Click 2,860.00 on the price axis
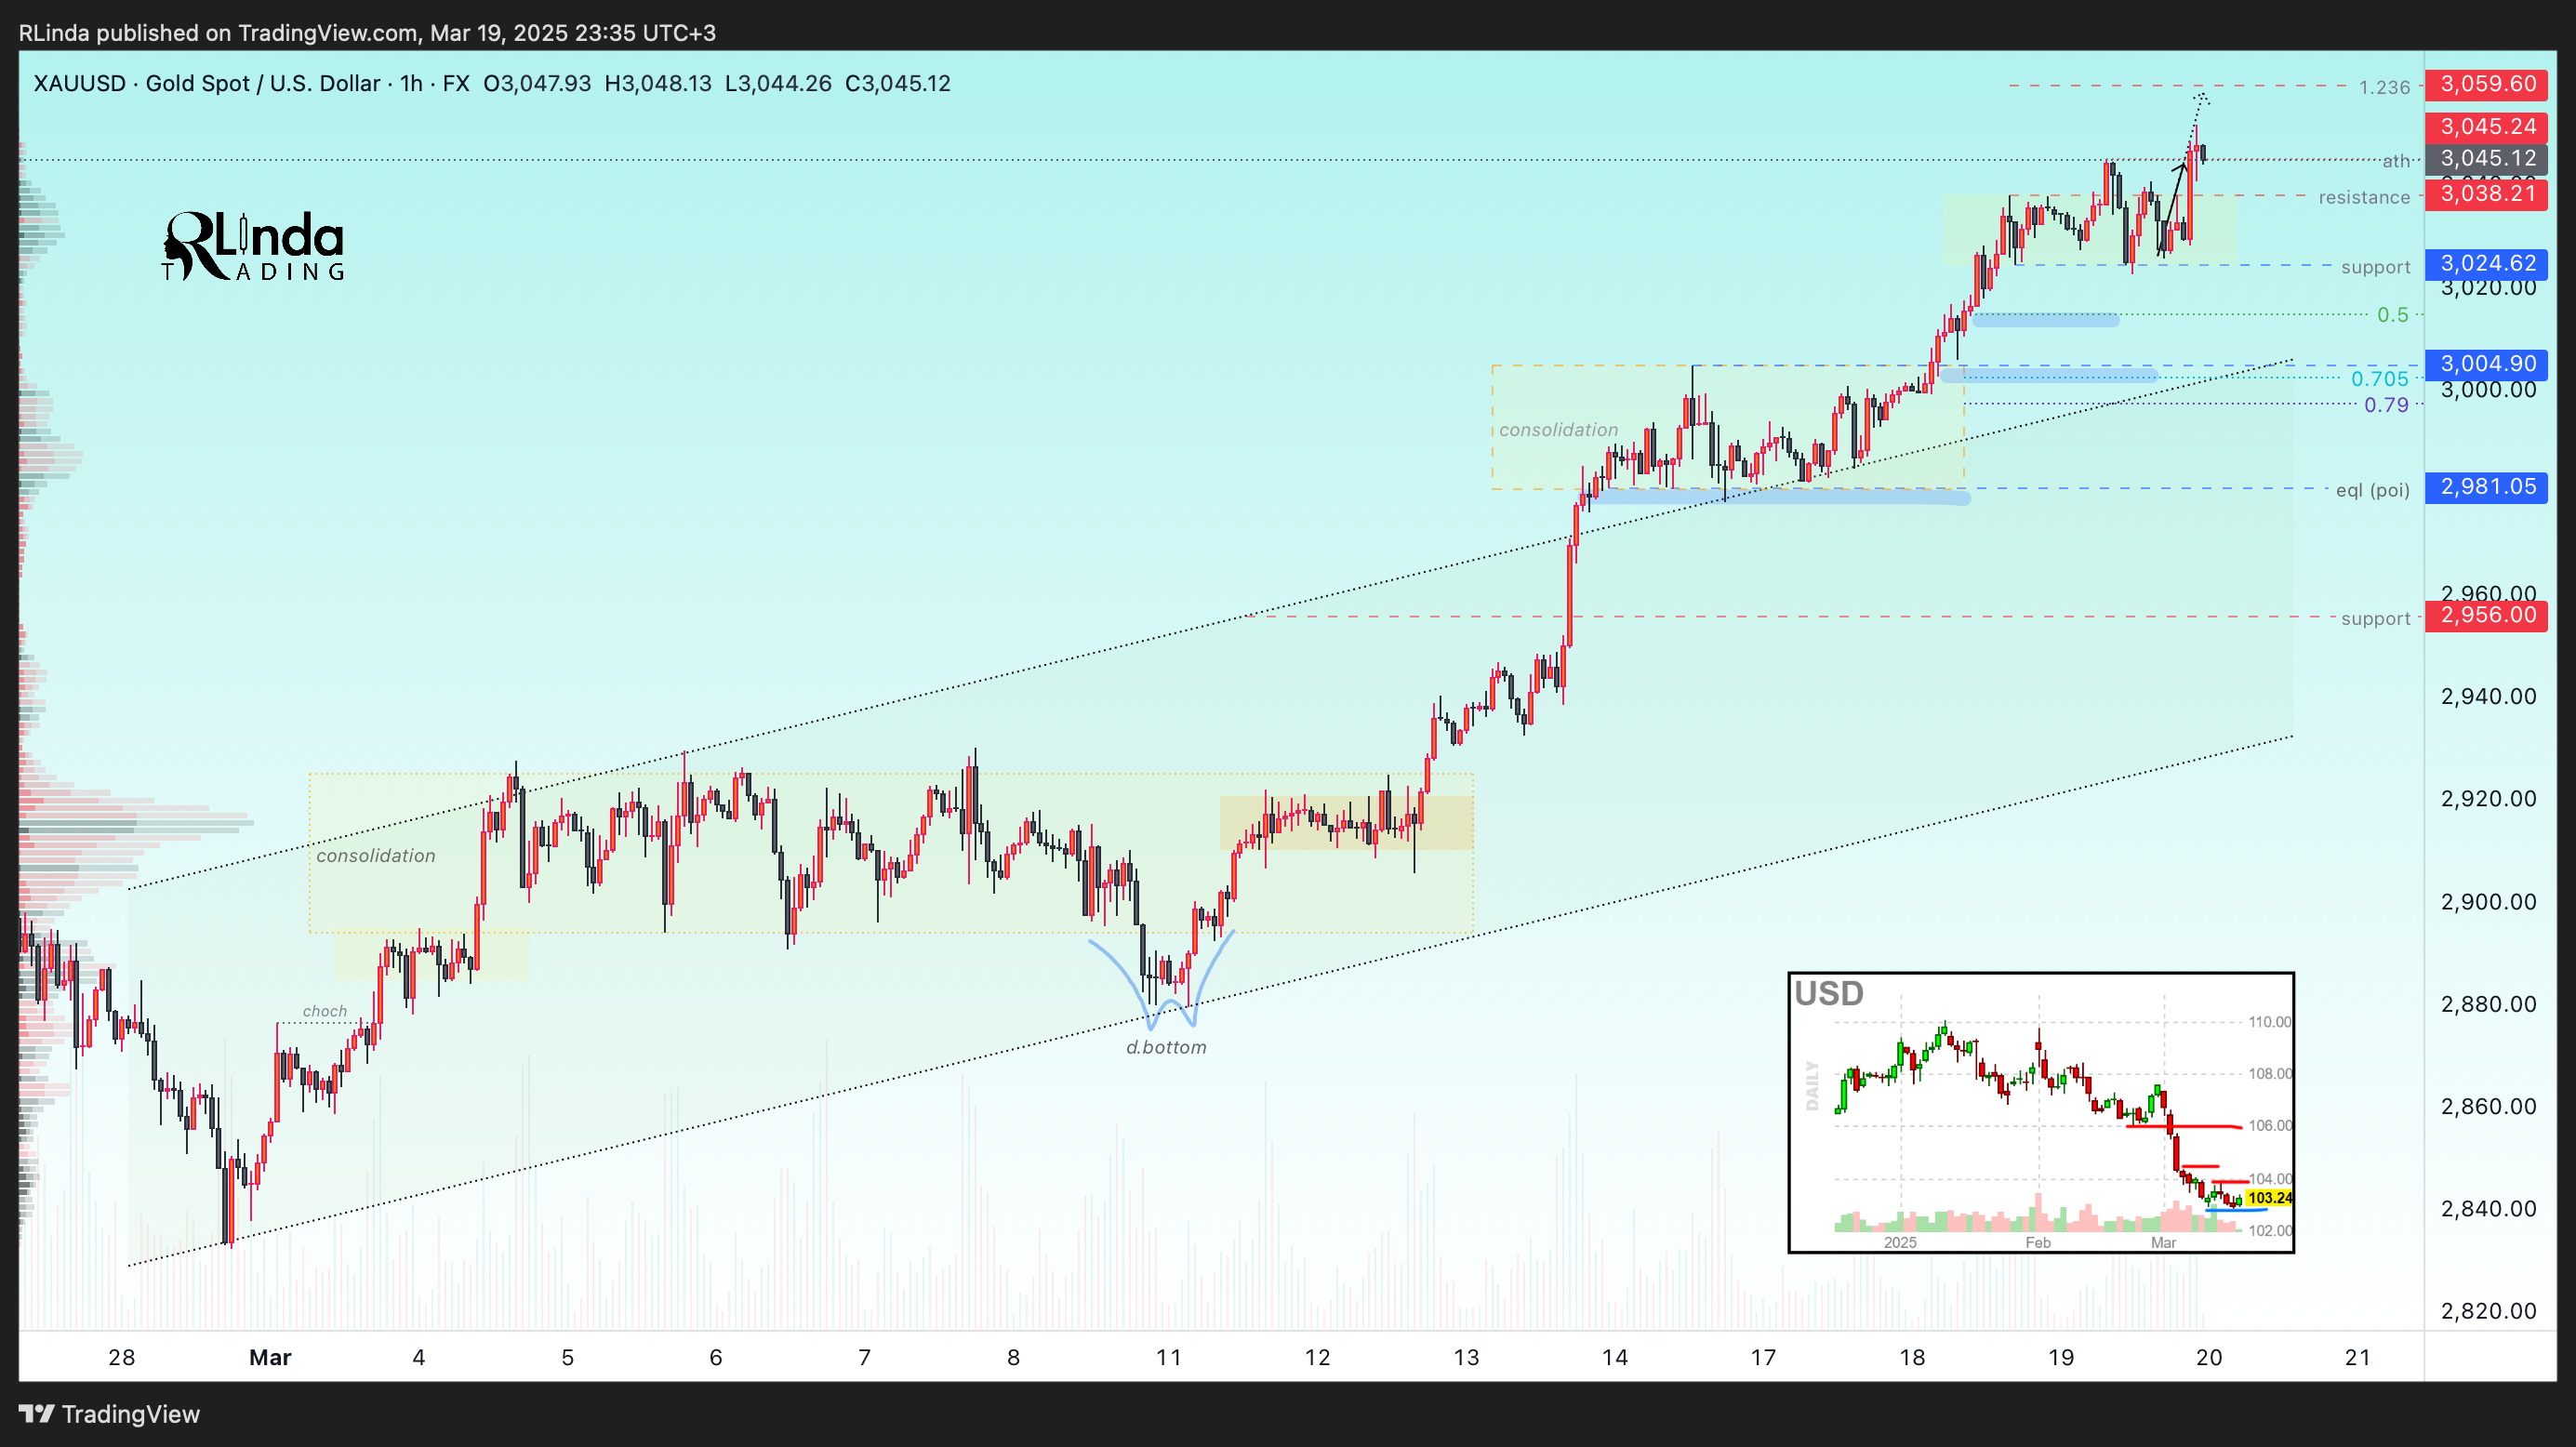 (x=2488, y=1106)
